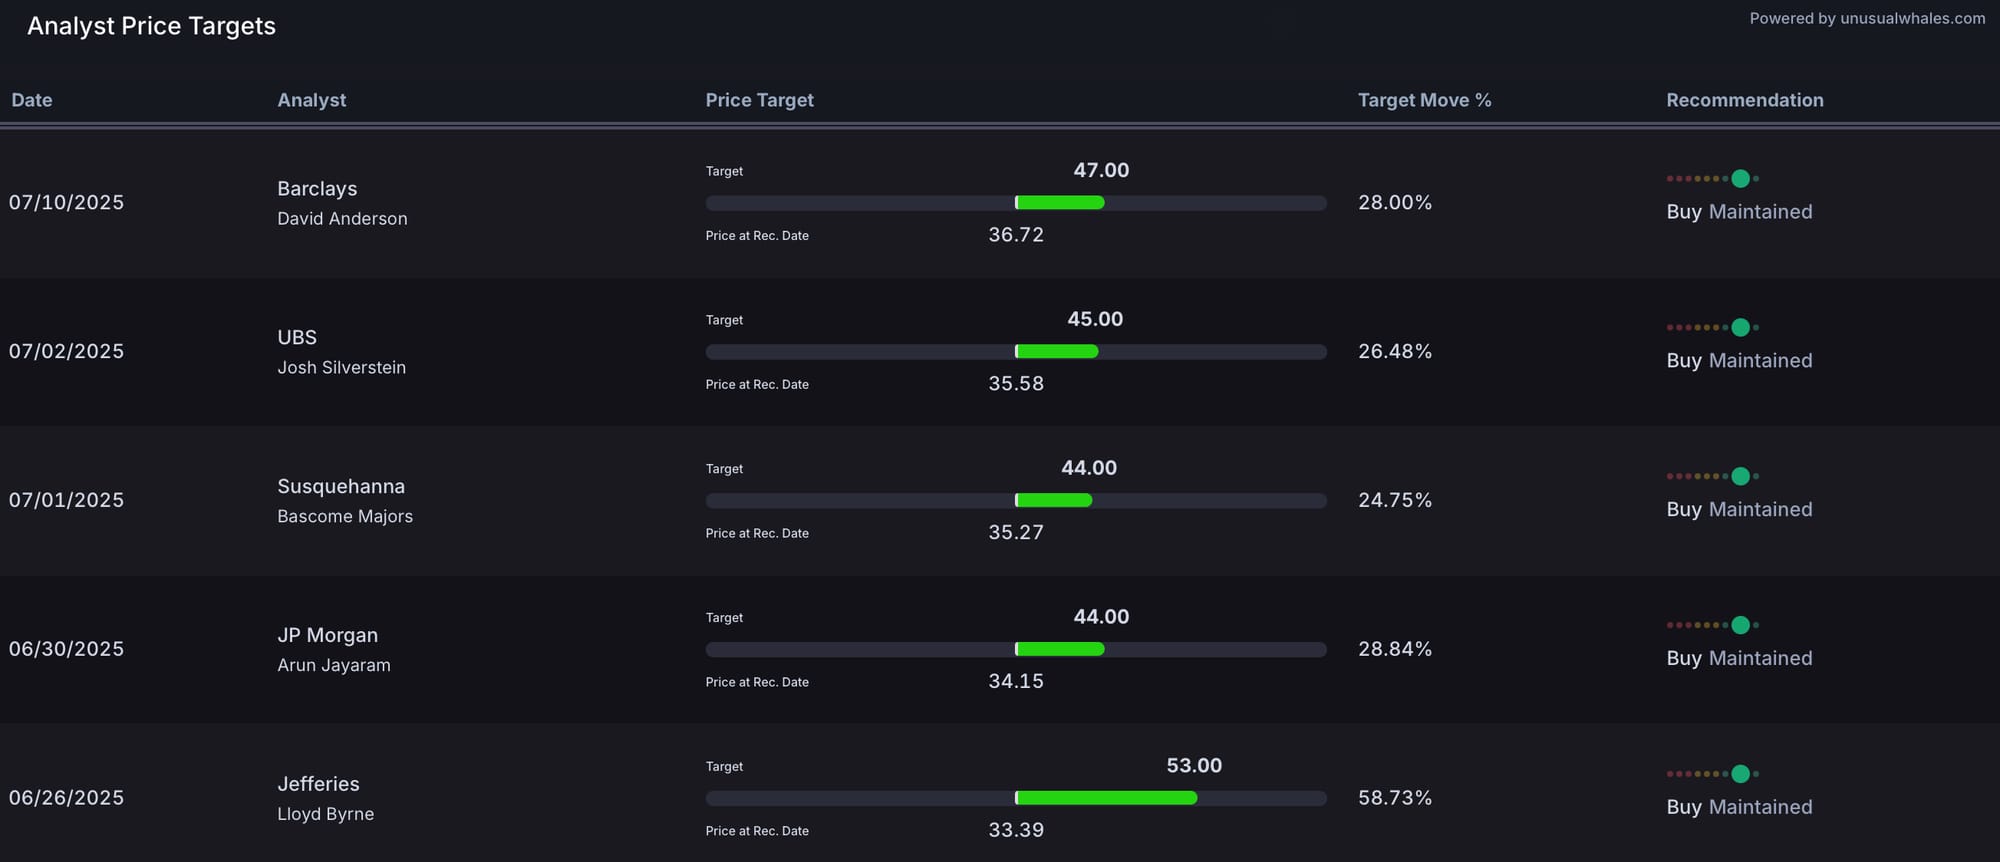Click the 58.73% target move
This screenshot has height=862, width=2000.
[1395, 799]
